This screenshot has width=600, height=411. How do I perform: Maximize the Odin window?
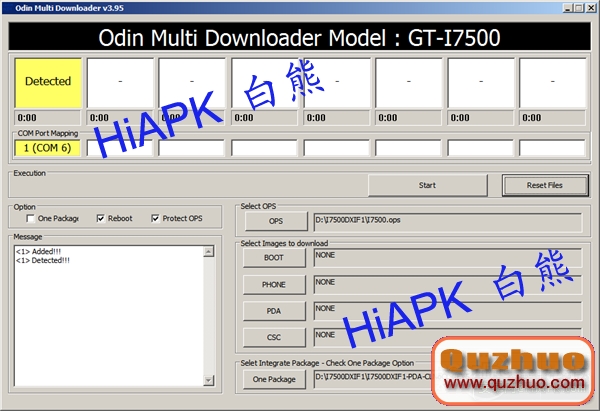579,8
